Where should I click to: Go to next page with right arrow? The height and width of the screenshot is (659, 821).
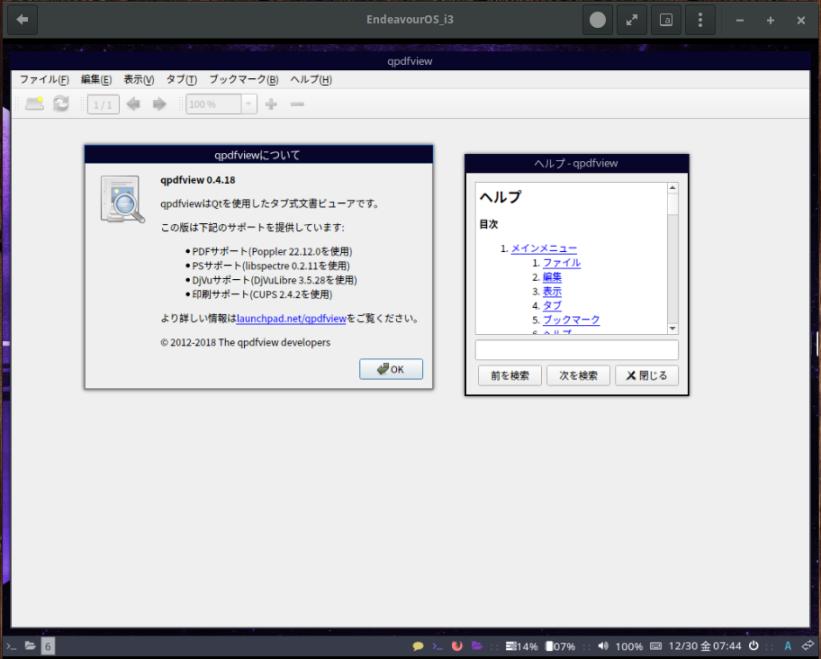coord(159,104)
